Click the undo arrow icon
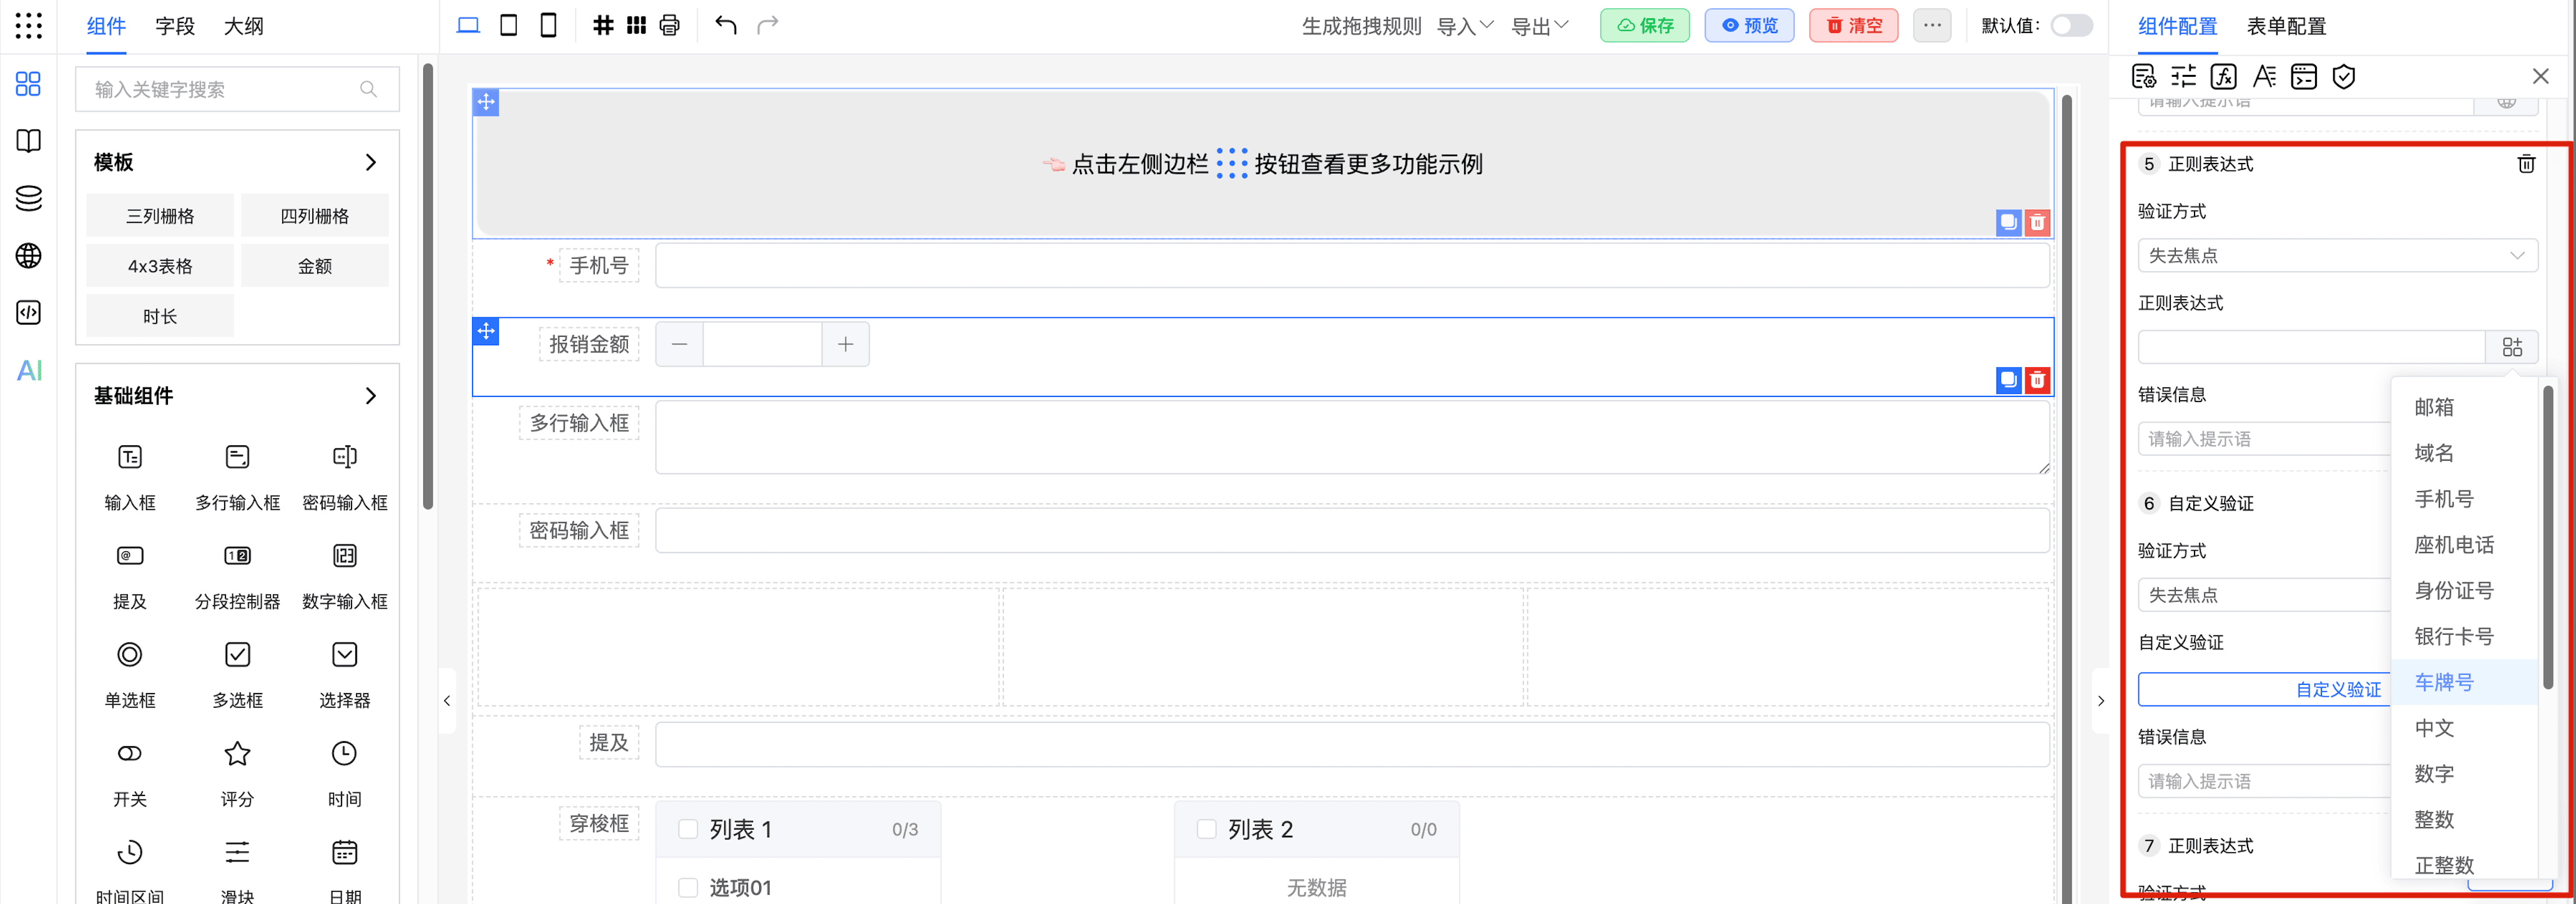 click(726, 26)
